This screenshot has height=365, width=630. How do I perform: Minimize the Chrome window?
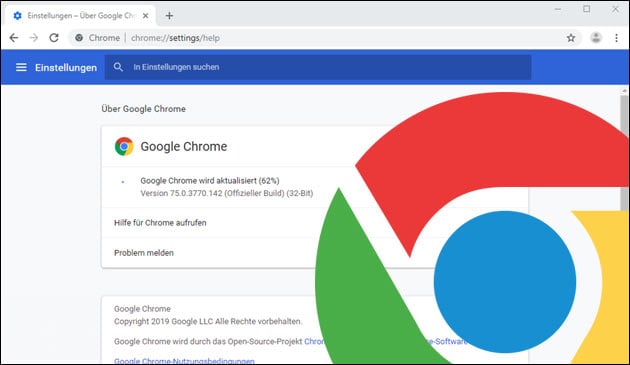pyautogui.click(x=558, y=9)
